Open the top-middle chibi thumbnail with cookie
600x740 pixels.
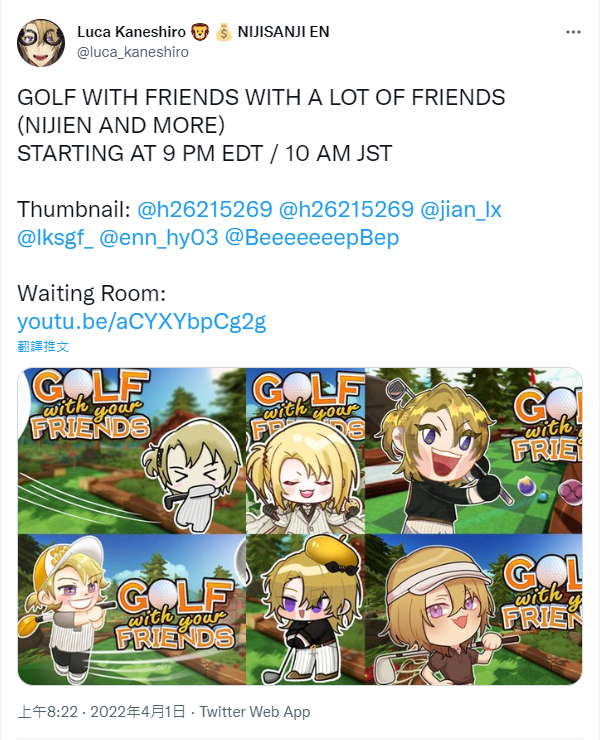[x=305, y=451]
